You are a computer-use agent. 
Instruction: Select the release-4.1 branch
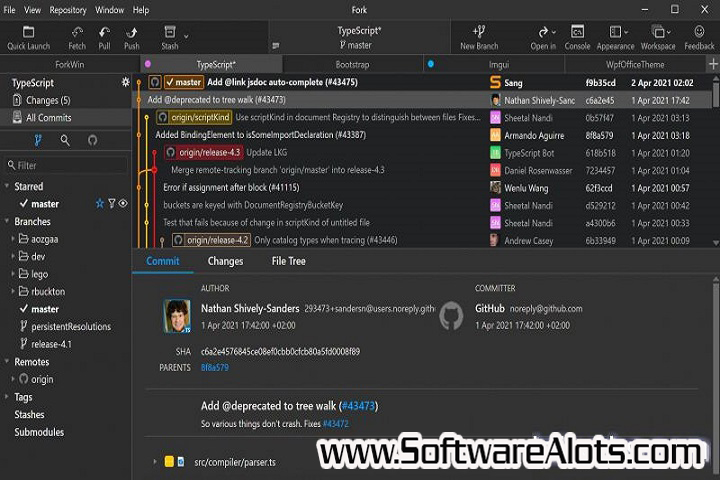66,344
